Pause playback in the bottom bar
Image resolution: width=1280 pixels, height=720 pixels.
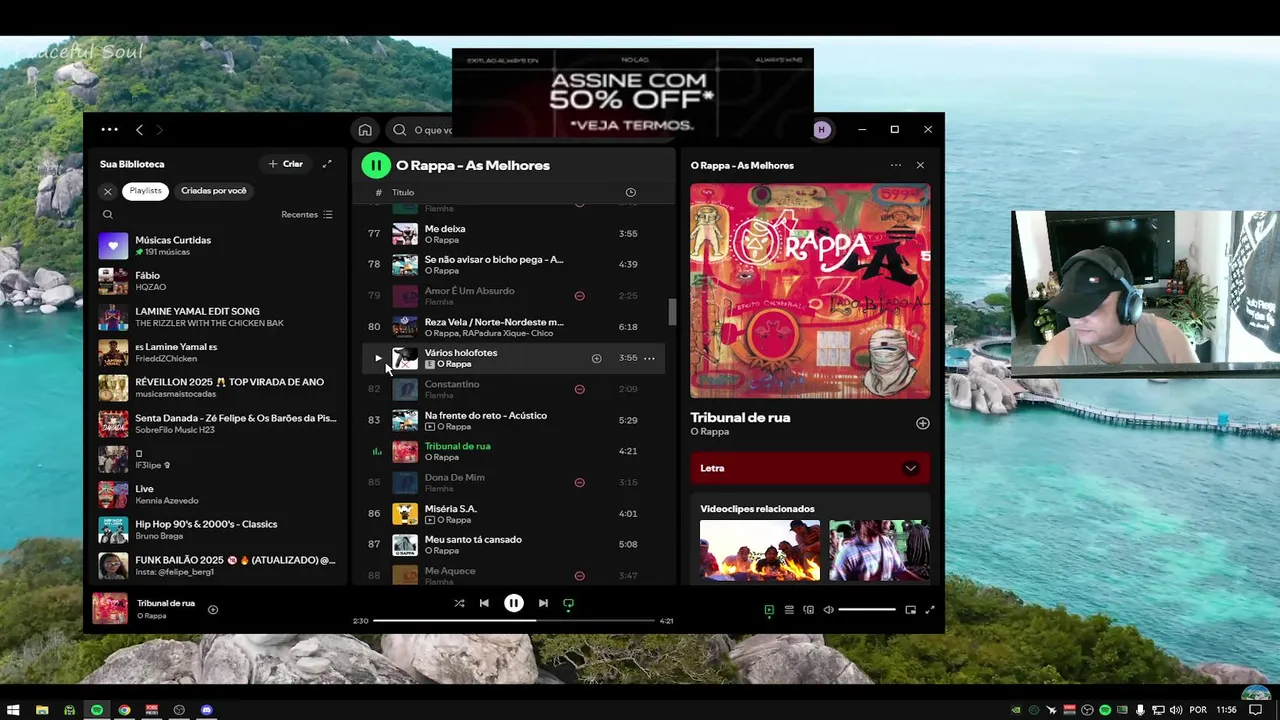513,603
